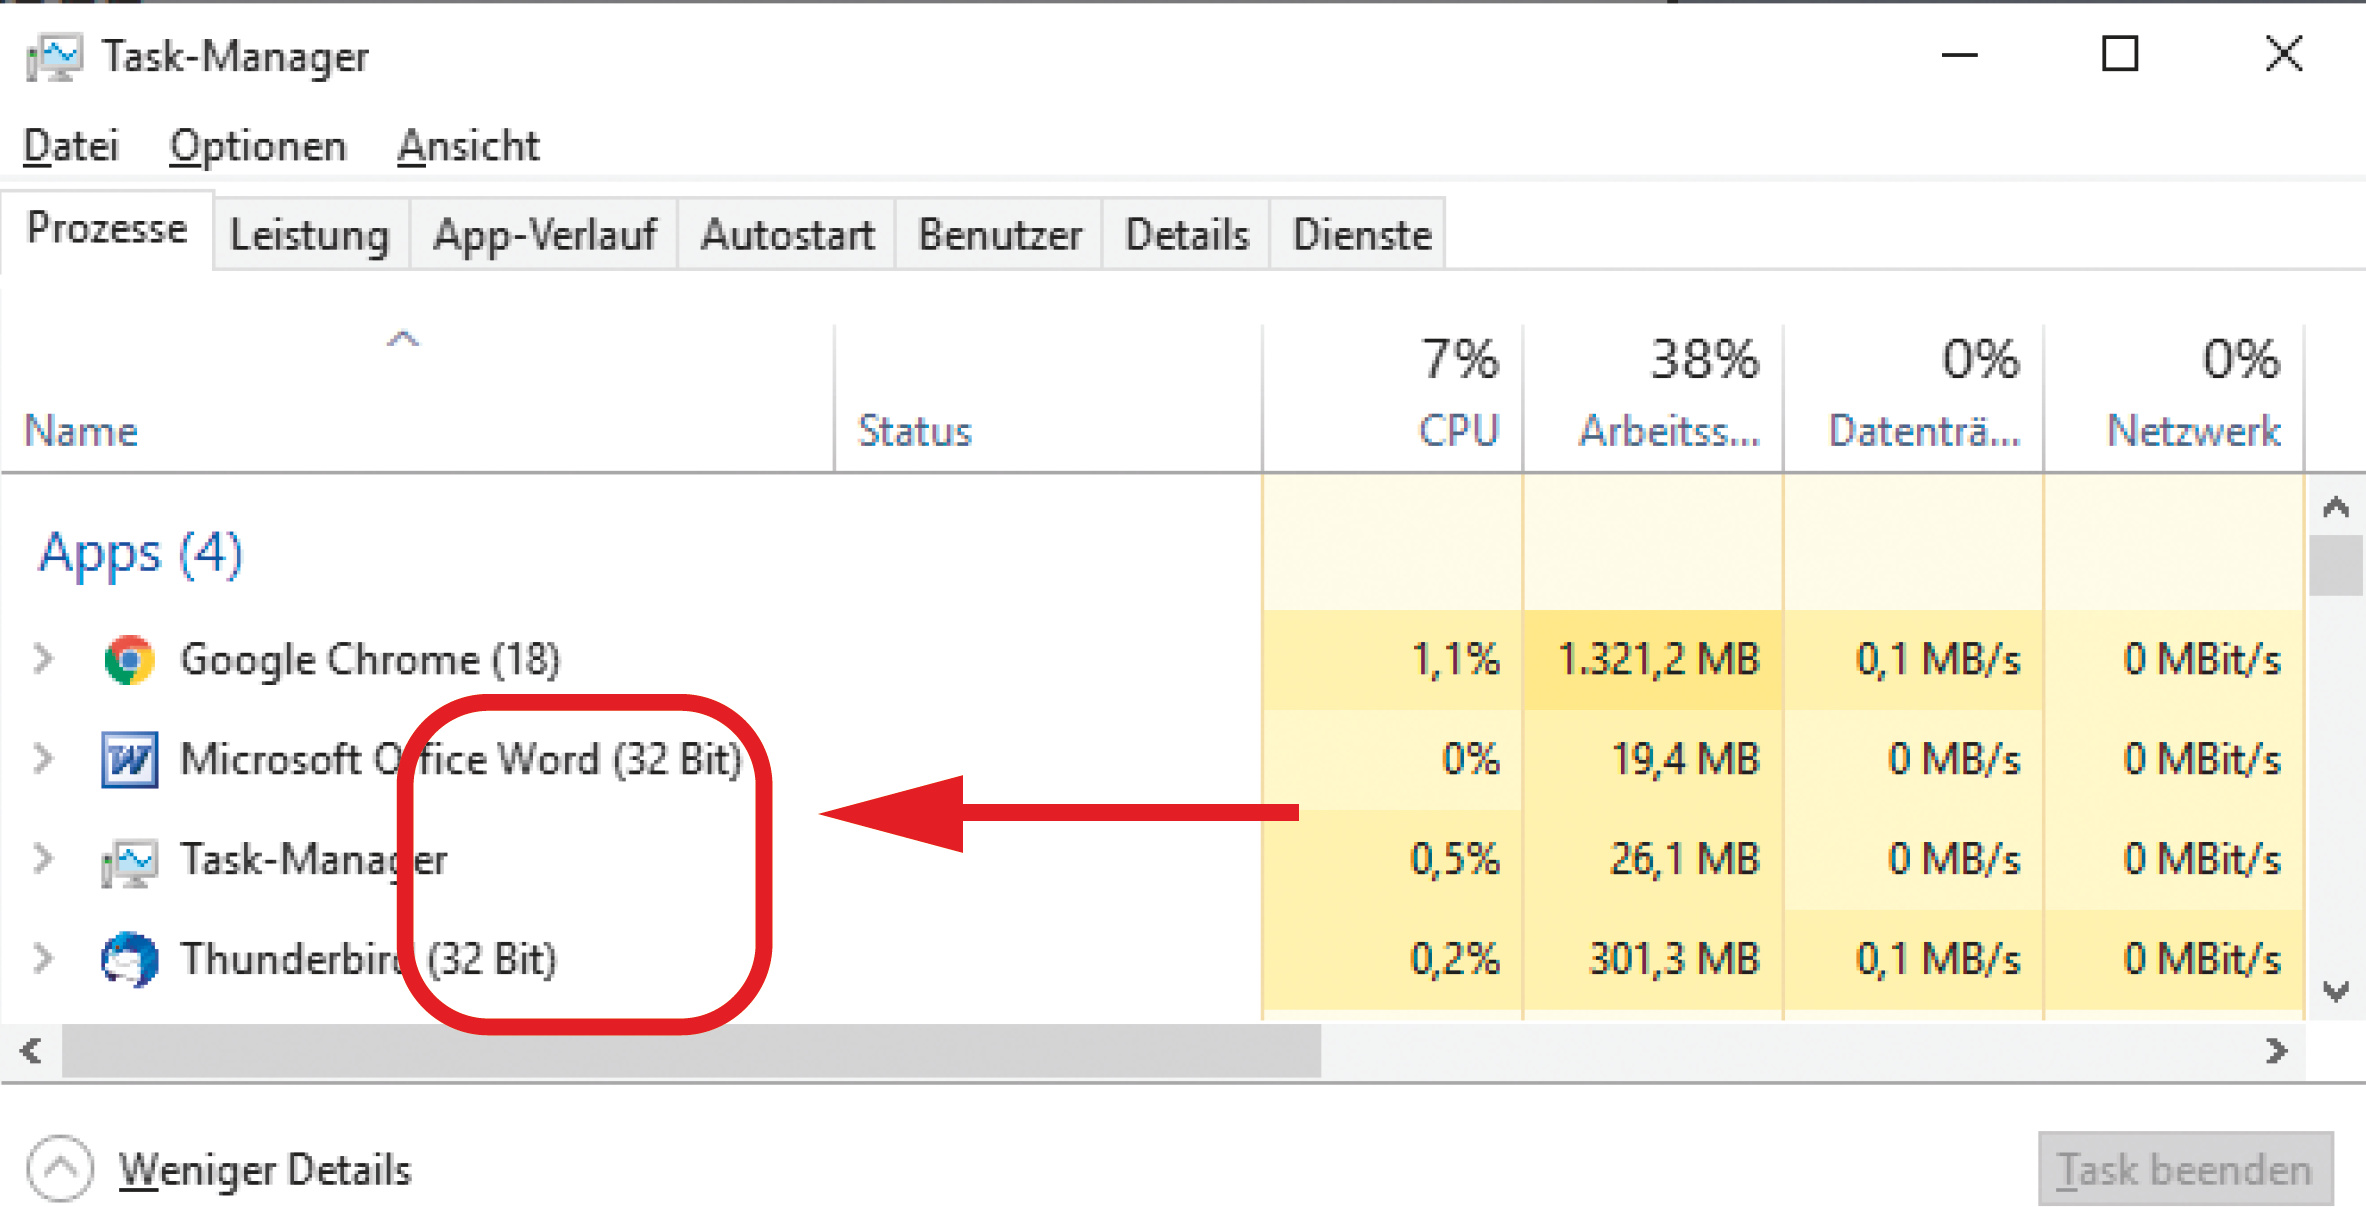Open the Ansicht menu

[468, 147]
